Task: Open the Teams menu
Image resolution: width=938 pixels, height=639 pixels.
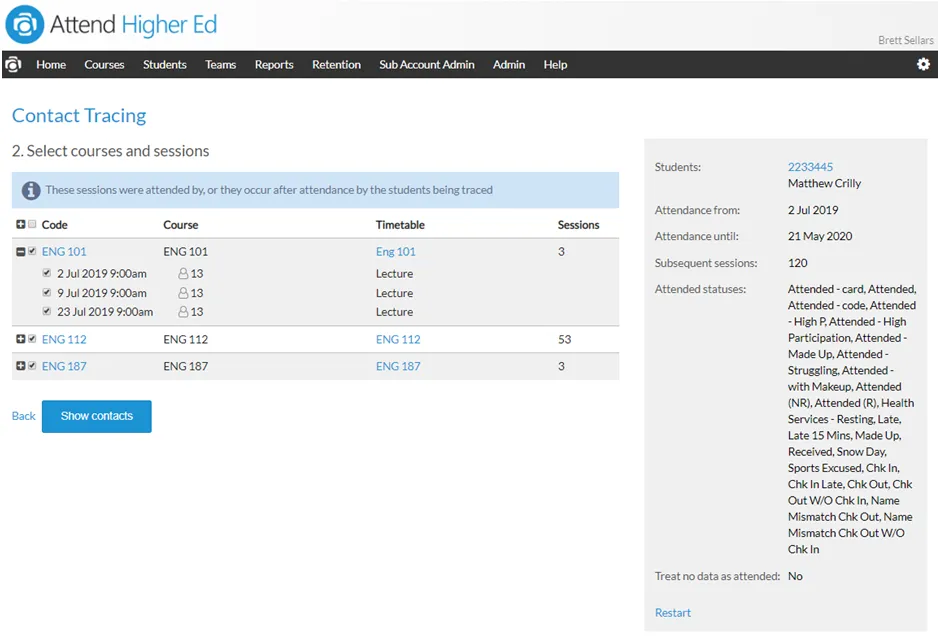Action: (x=220, y=65)
